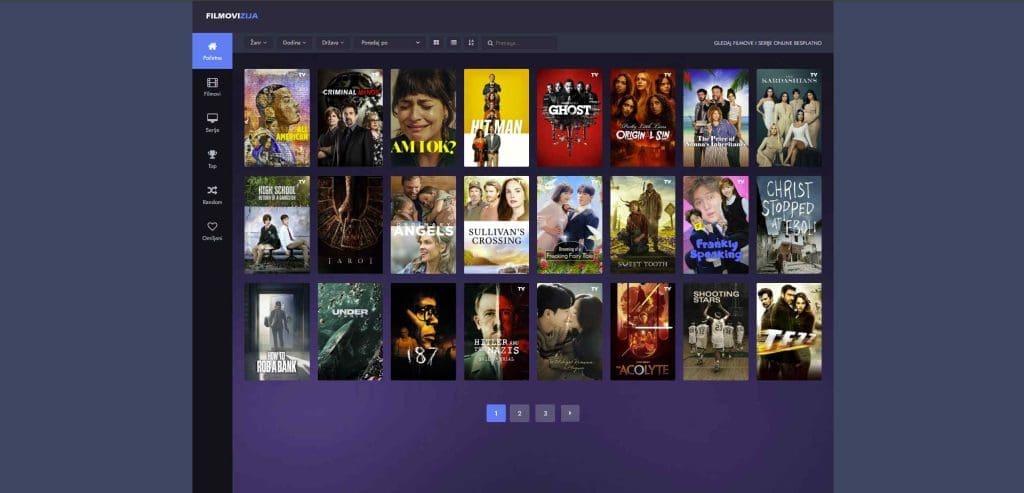Screen dimensions: 1024x493
Task: Focus the Pretraga search field
Action: click(x=520, y=43)
